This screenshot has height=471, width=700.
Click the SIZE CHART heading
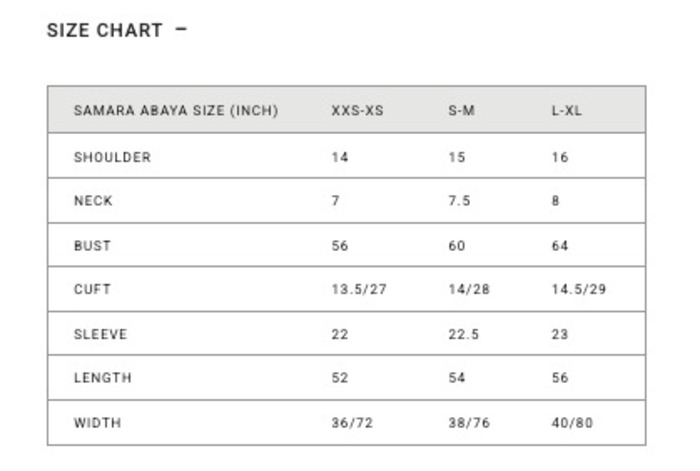click(x=104, y=30)
